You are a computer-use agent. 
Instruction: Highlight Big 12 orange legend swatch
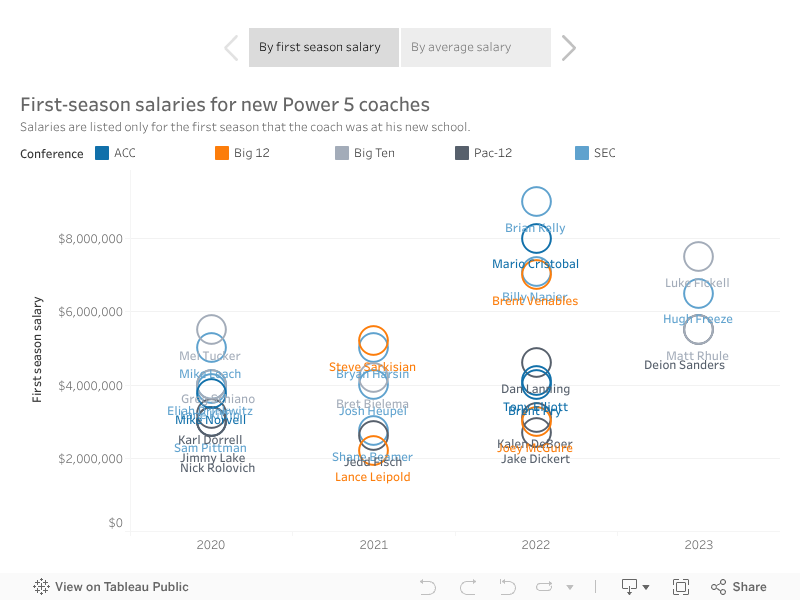pos(222,153)
